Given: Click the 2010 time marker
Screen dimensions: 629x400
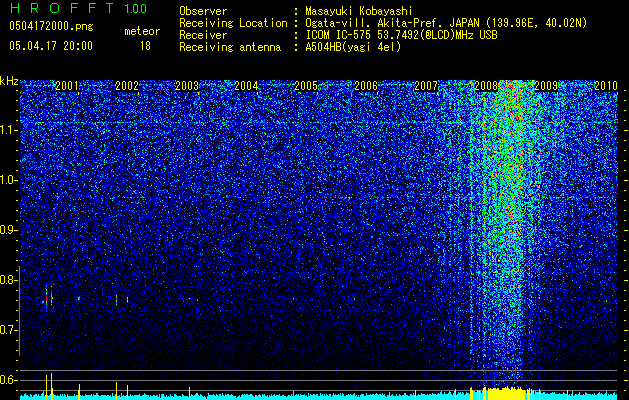Looking at the screenshot, I should (606, 86).
